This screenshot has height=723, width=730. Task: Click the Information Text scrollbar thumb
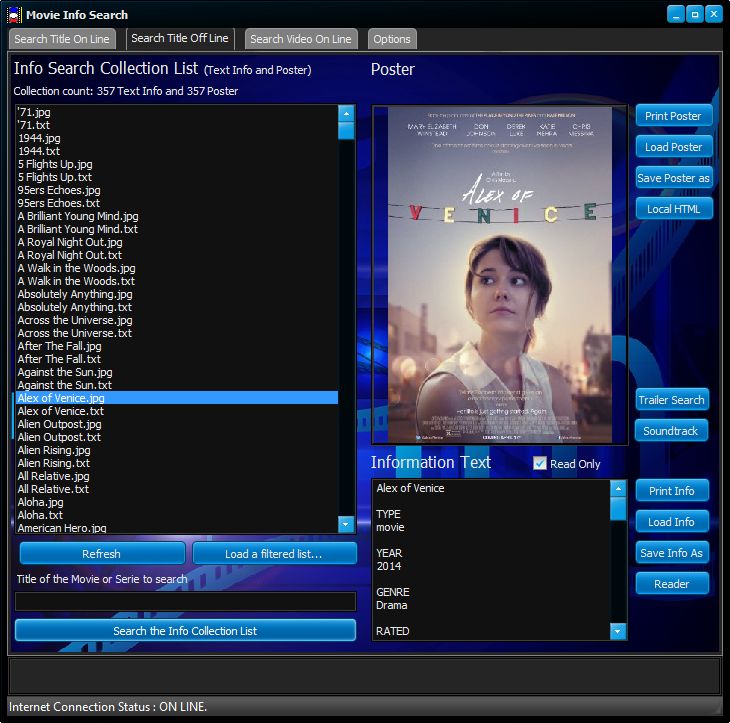(618, 509)
